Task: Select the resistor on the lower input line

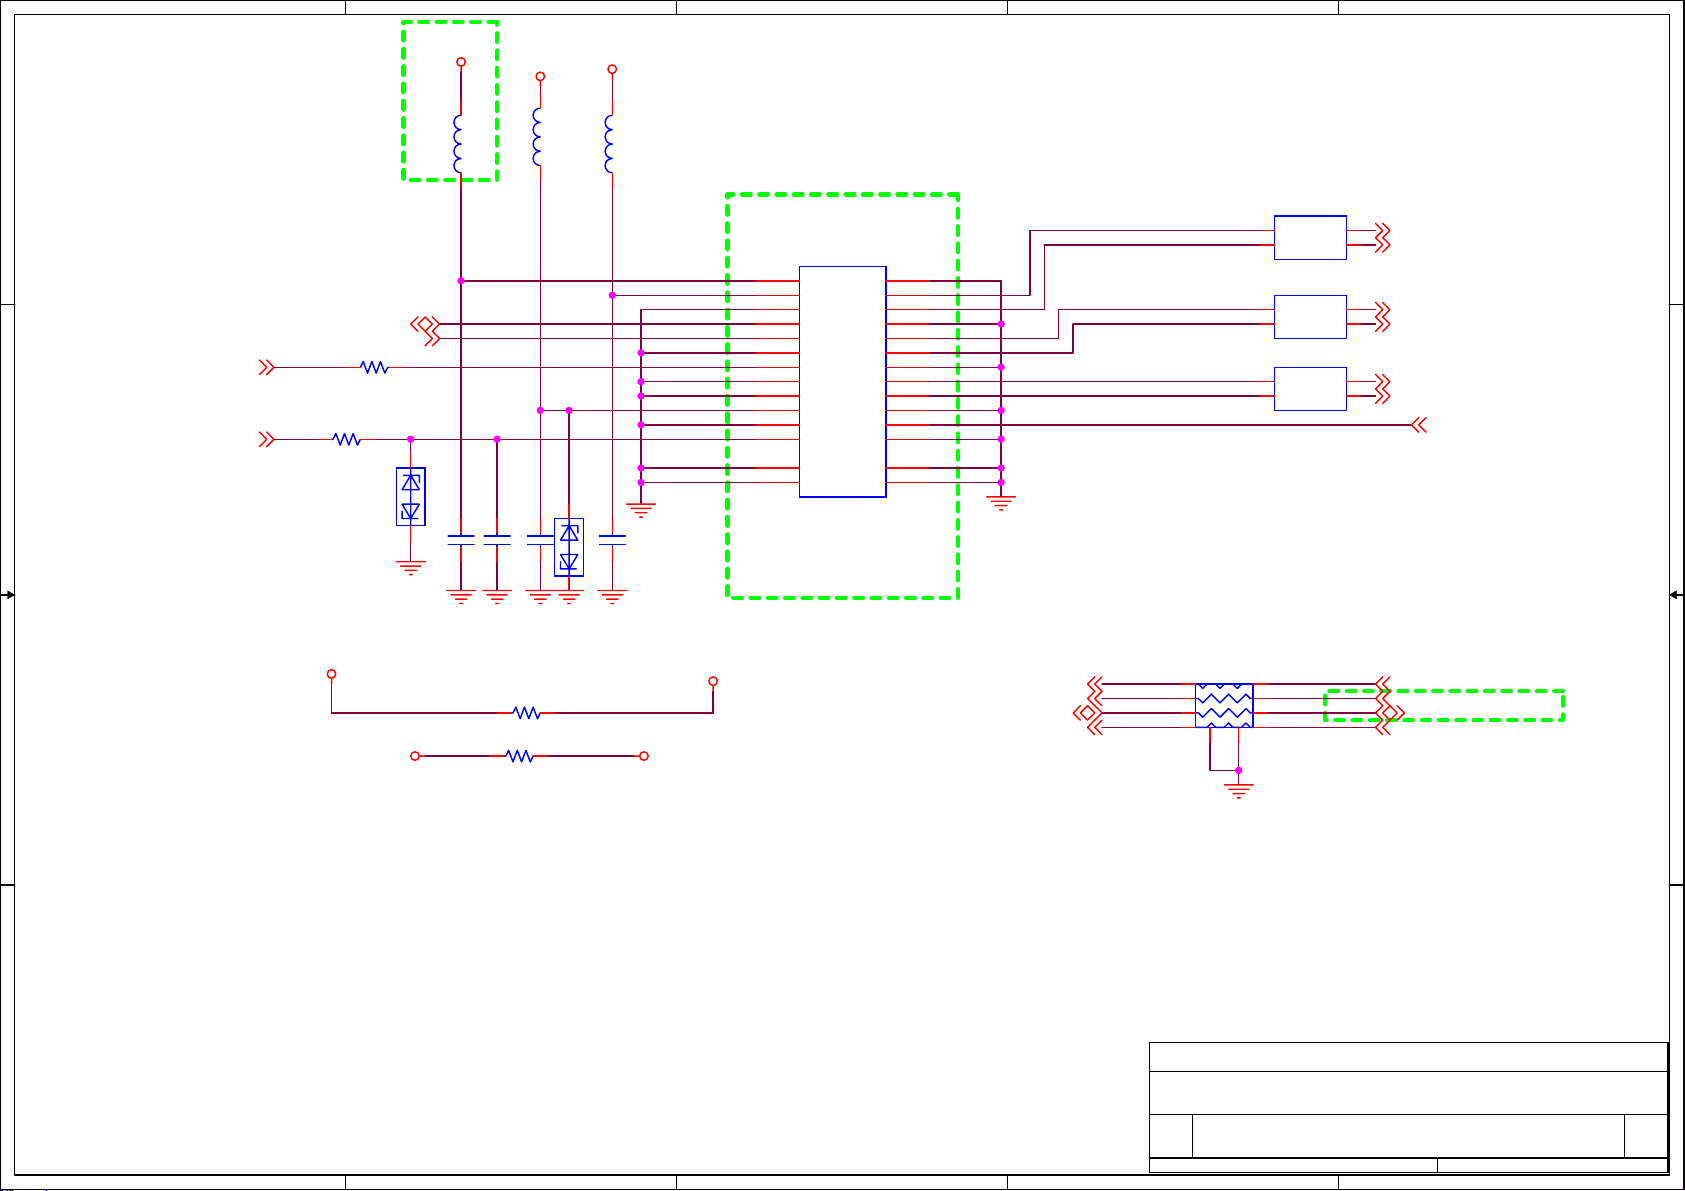Action: 347,439
